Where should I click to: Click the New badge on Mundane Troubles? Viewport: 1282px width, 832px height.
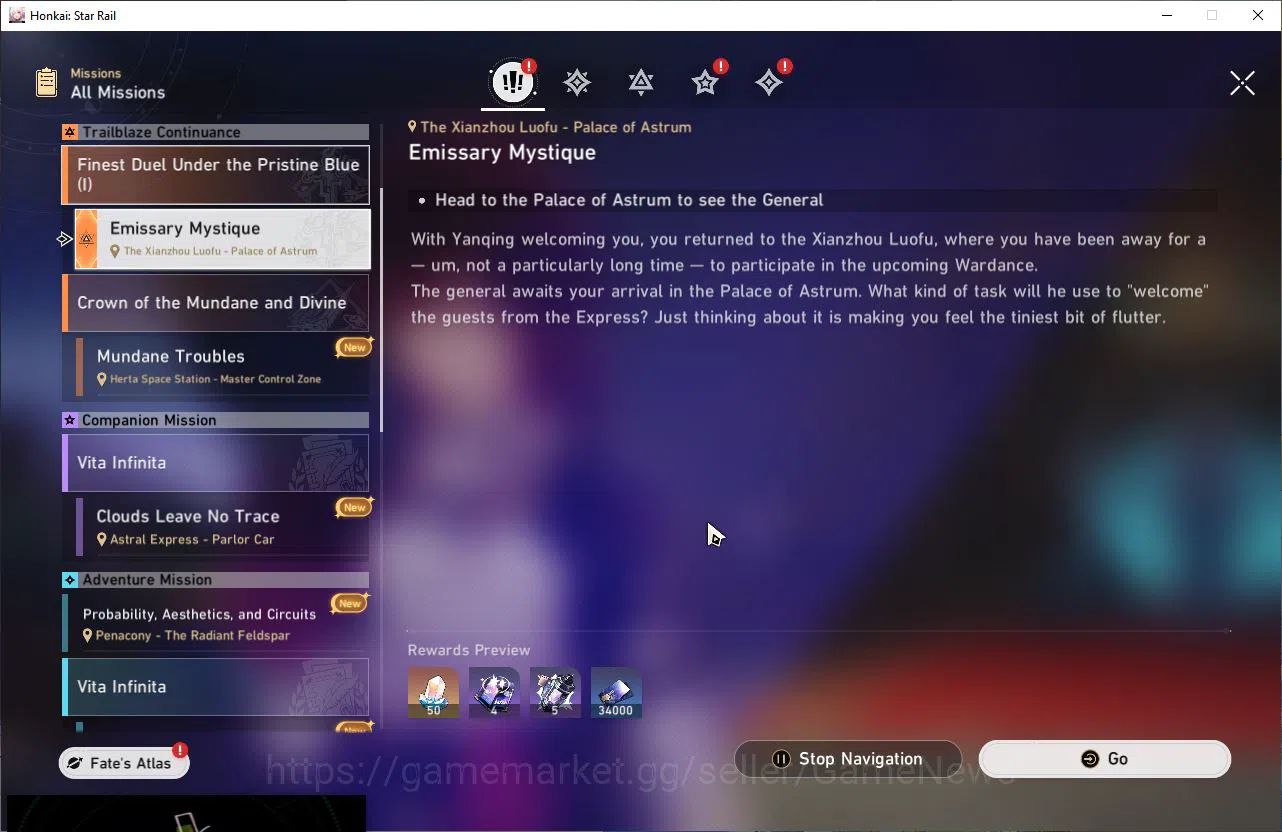[354, 347]
